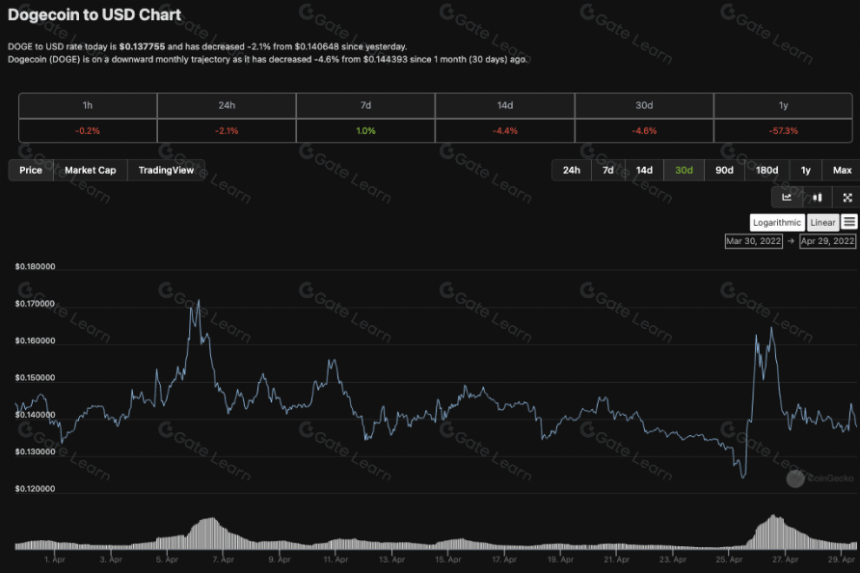The width and height of the screenshot is (860, 573).
Task: Choose the 1y chart range
Action: [x=806, y=170]
